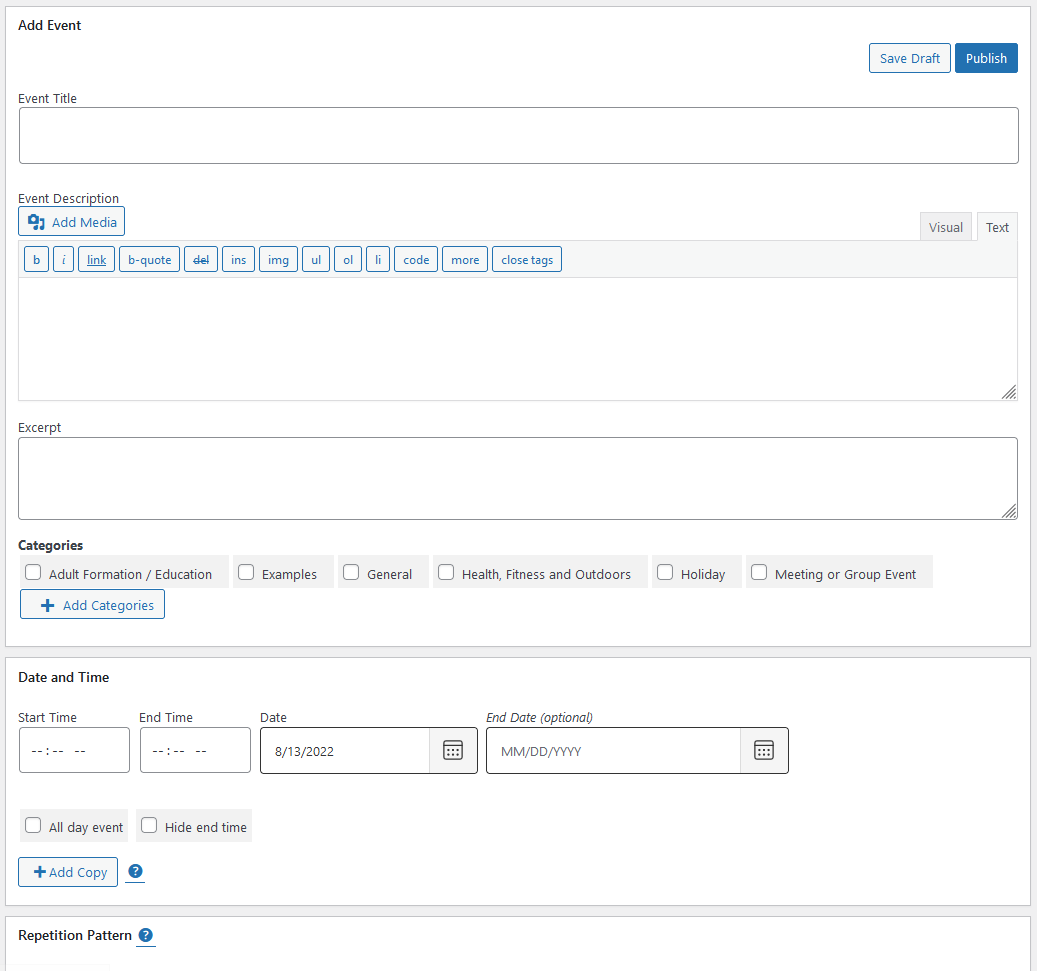Click the close tags button
1037x971 pixels.
coord(527,259)
